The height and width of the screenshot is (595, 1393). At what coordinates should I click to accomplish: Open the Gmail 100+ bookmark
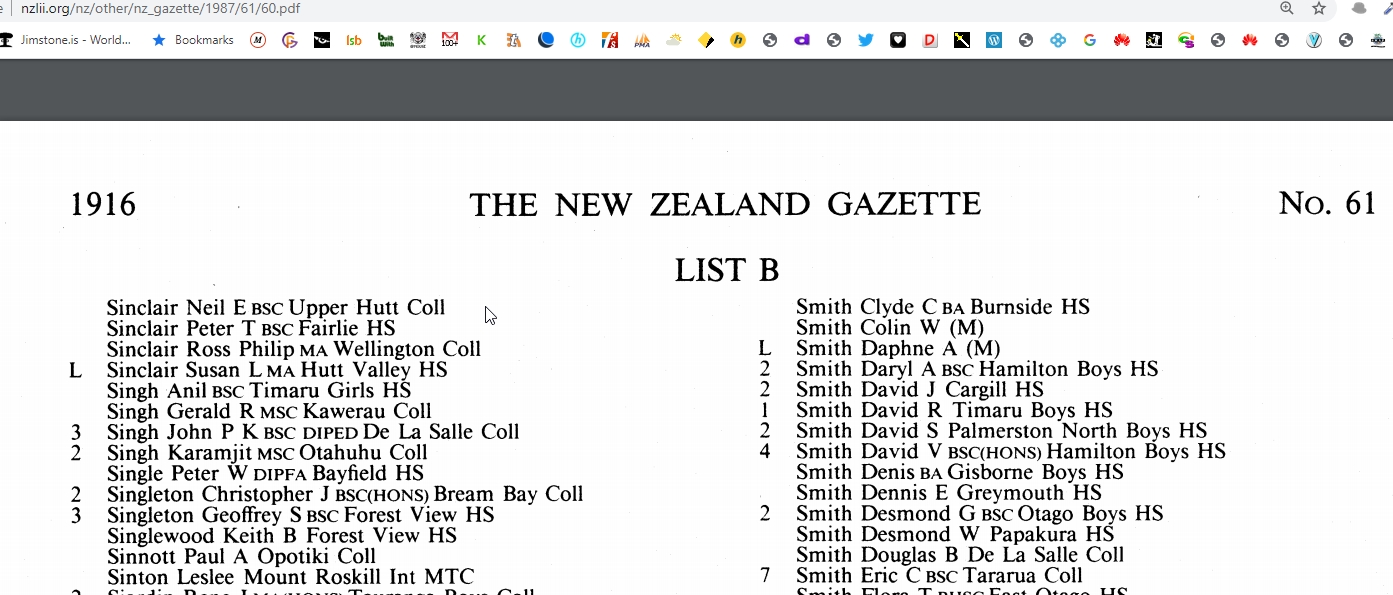point(450,40)
